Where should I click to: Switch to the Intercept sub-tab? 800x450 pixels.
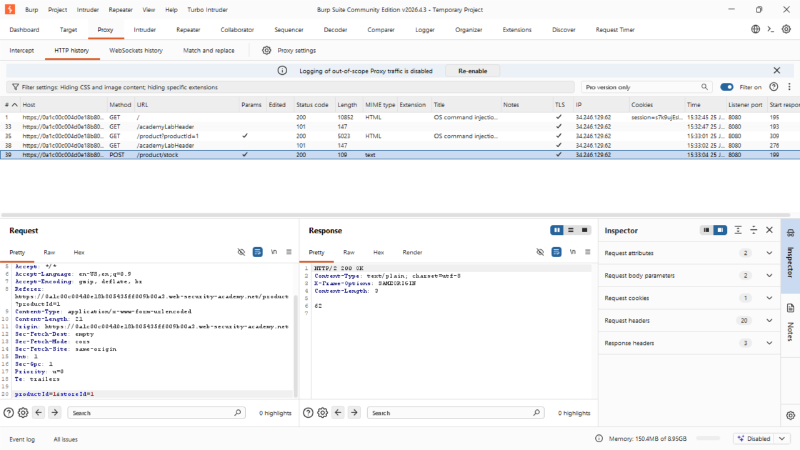[x=21, y=51]
